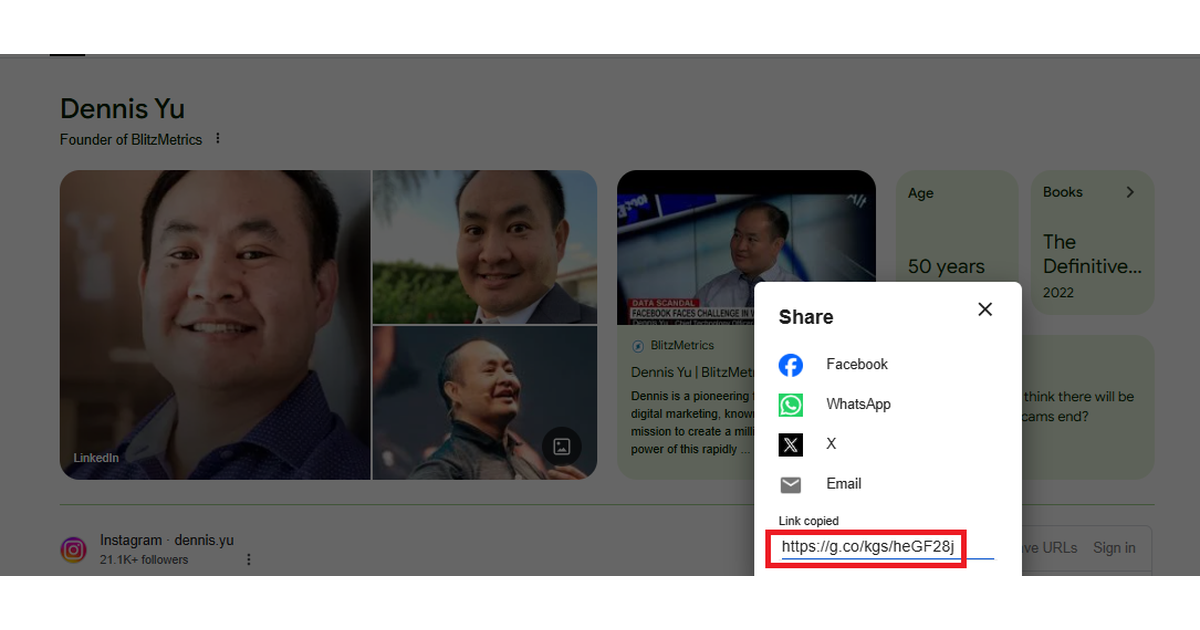
Task: Click the 'Link copied' label
Action: [x=809, y=521]
